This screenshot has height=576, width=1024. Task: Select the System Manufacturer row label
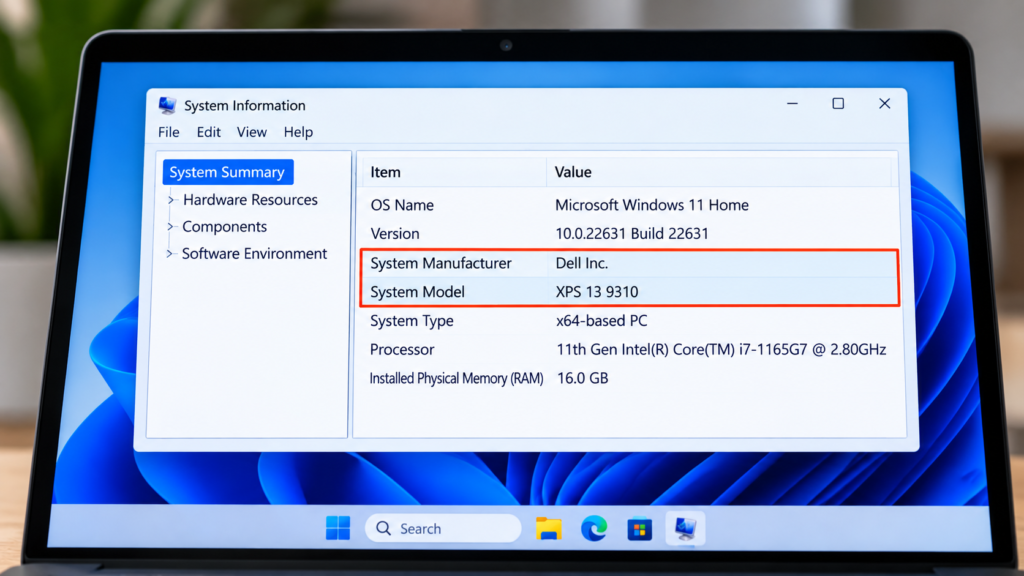441,263
